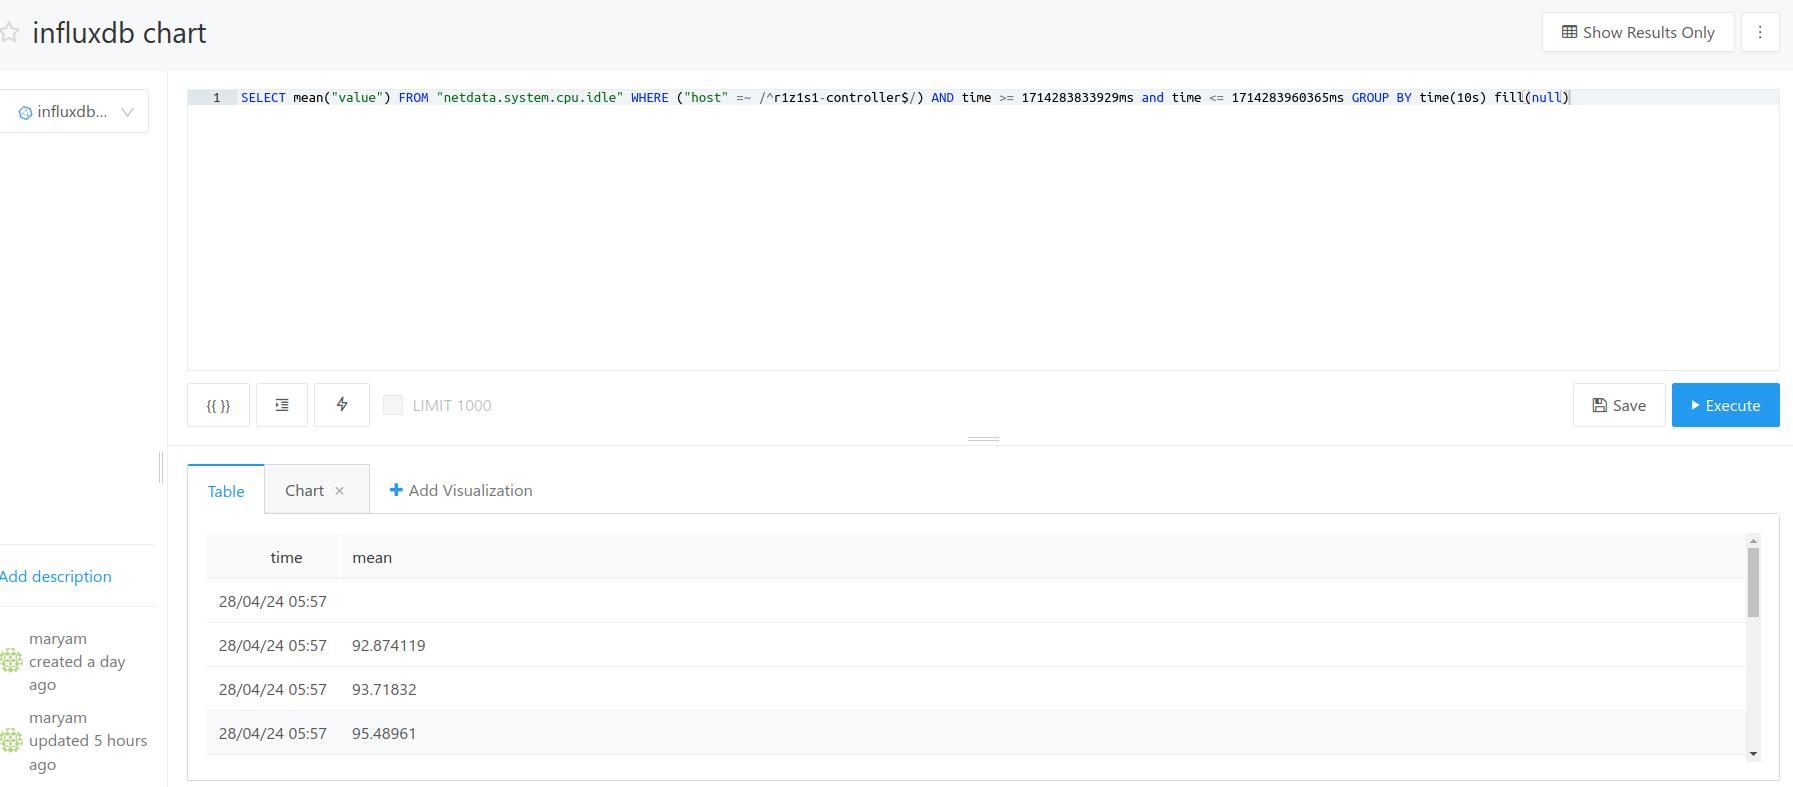Click line number 1 in editor gutter
1793x787 pixels.
[x=216, y=97]
